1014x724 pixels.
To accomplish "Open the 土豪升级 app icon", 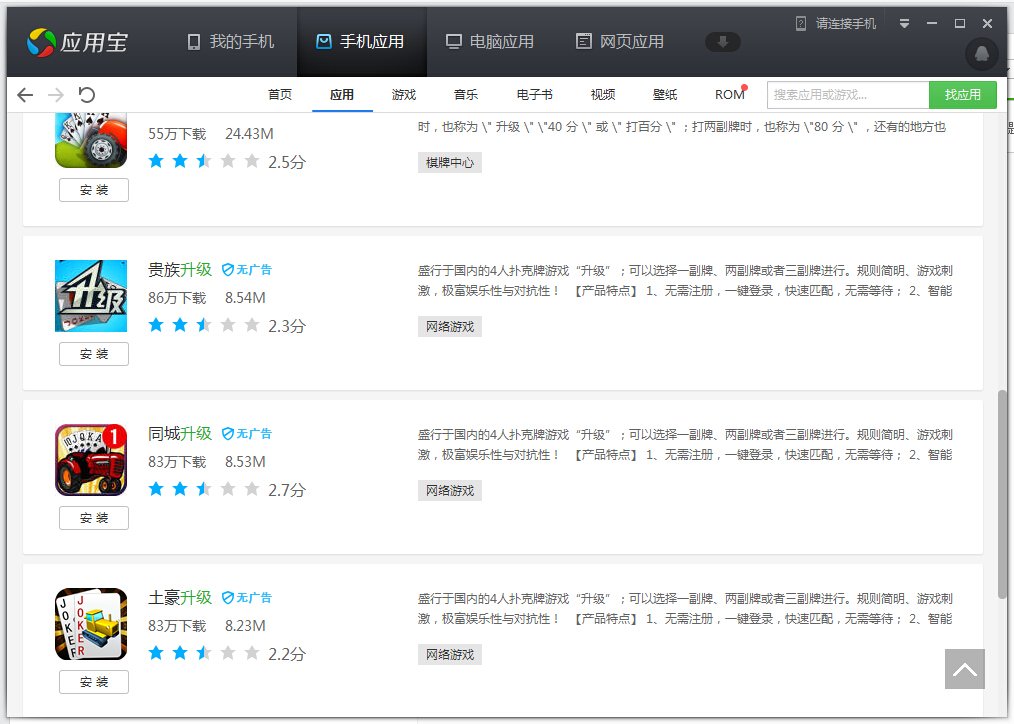I will click(91, 624).
